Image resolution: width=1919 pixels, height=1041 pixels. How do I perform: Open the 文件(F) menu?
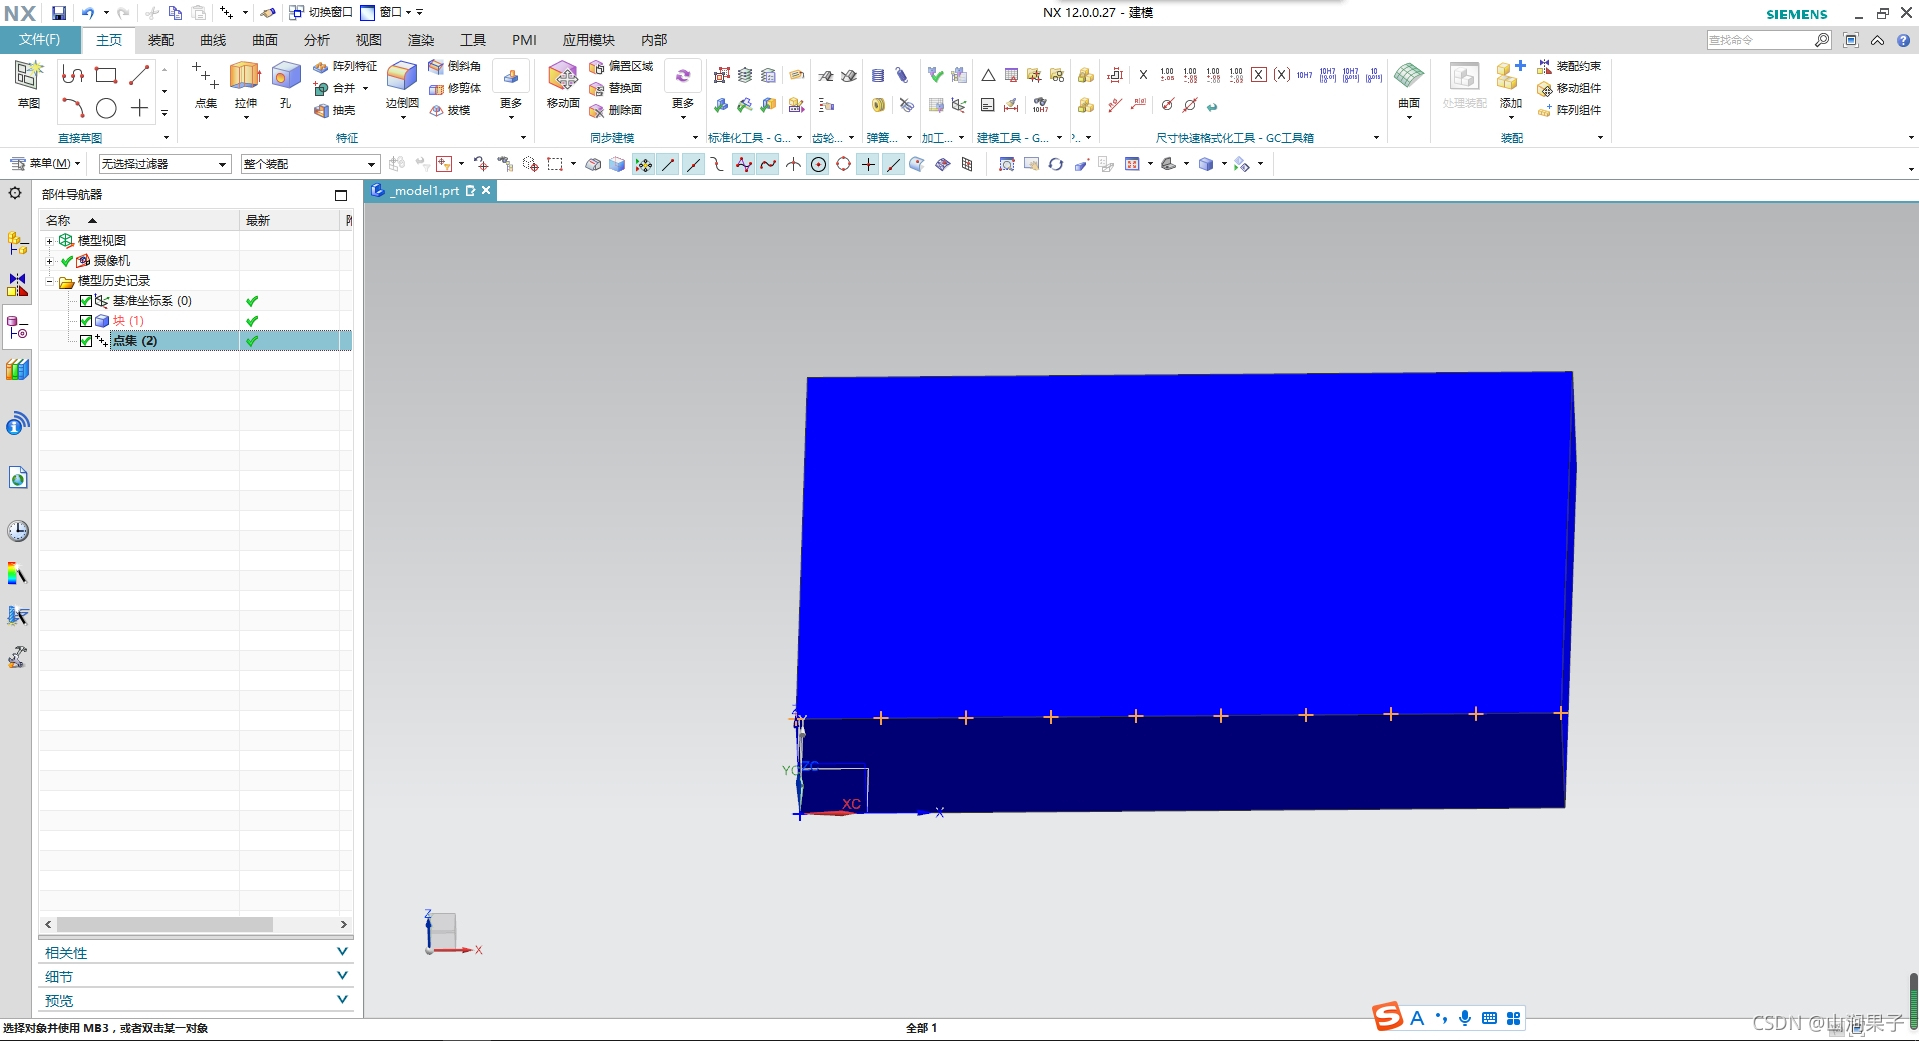click(40, 40)
